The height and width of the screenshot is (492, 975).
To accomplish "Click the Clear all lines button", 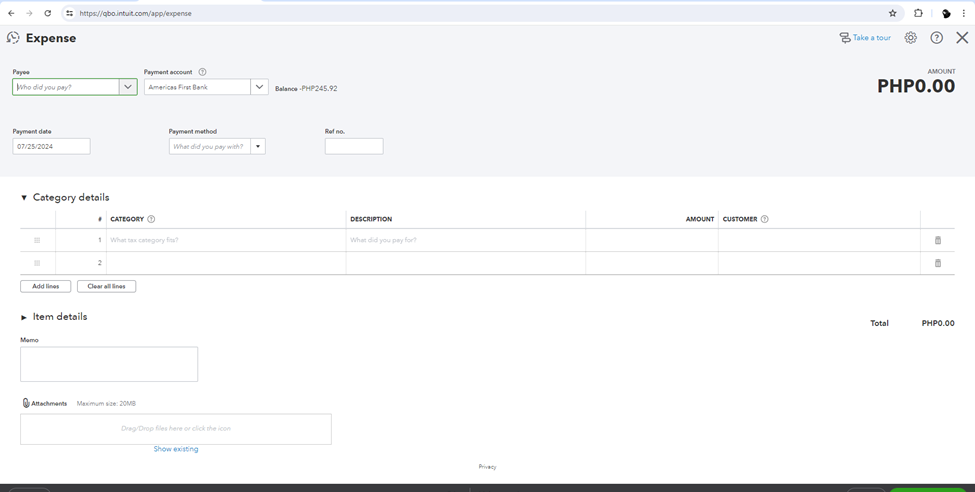I will tap(106, 286).
